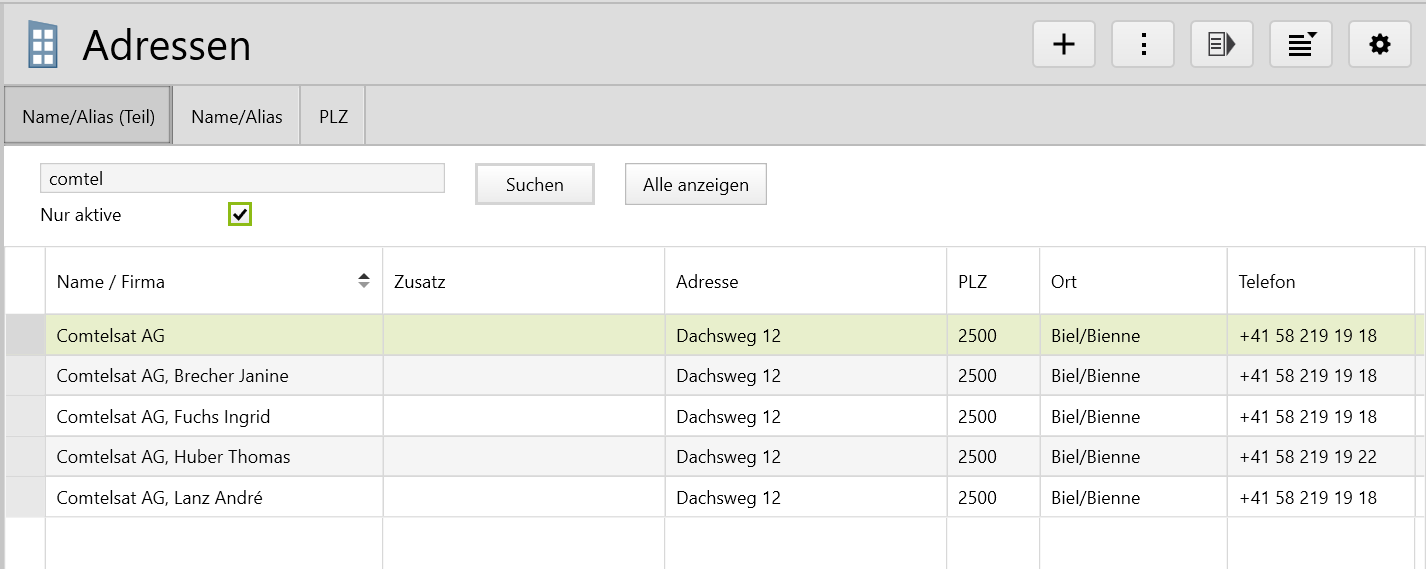Click the Adressen building icon
This screenshot has height=569, width=1427.
pos(43,45)
